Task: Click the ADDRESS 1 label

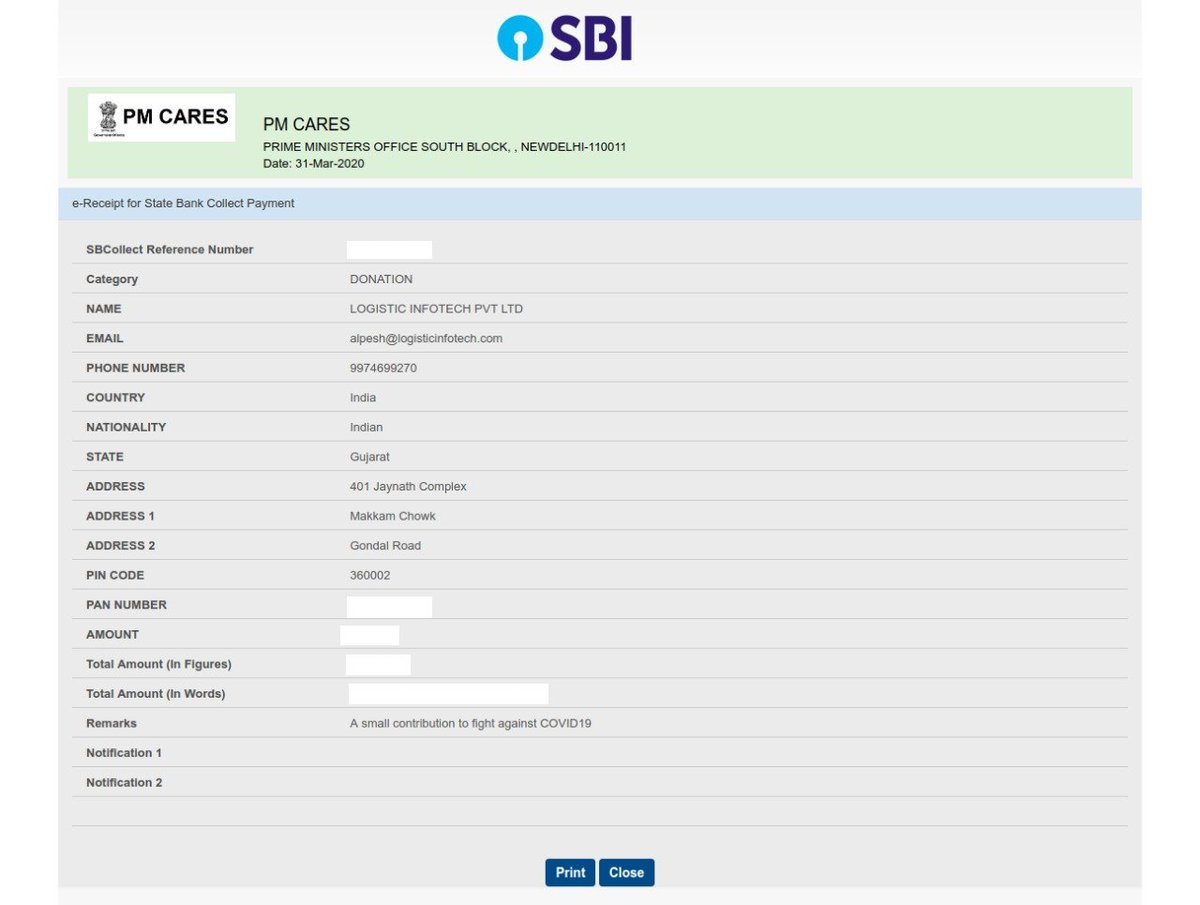Action: [x=120, y=516]
